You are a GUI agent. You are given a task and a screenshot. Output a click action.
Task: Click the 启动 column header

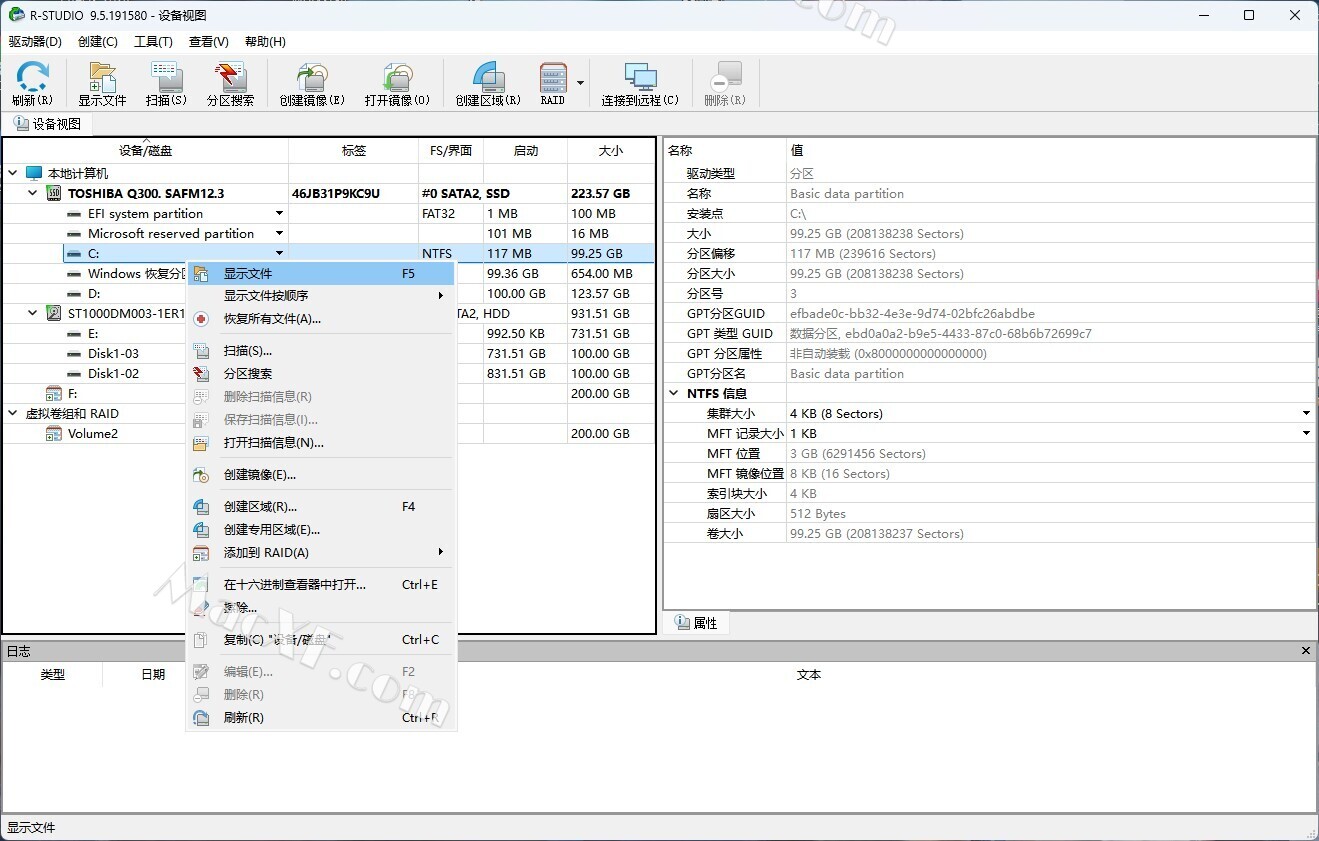coord(526,151)
